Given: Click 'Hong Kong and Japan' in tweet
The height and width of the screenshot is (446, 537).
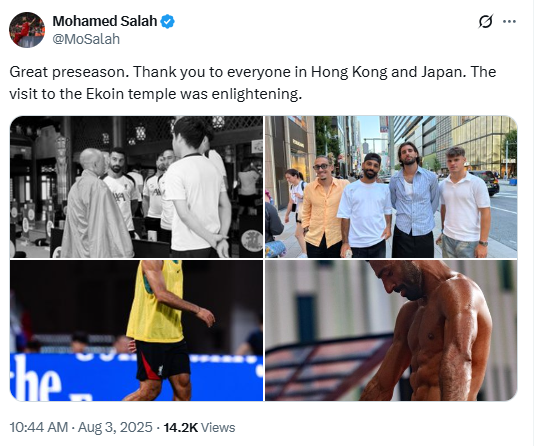Looking at the screenshot, I should [x=388, y=72].
